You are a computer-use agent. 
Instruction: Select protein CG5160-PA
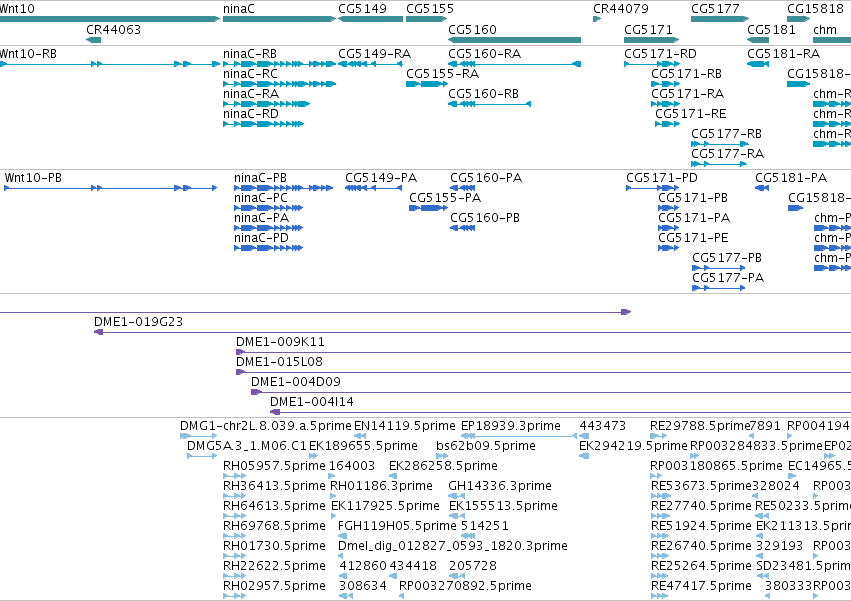(486, 179)
